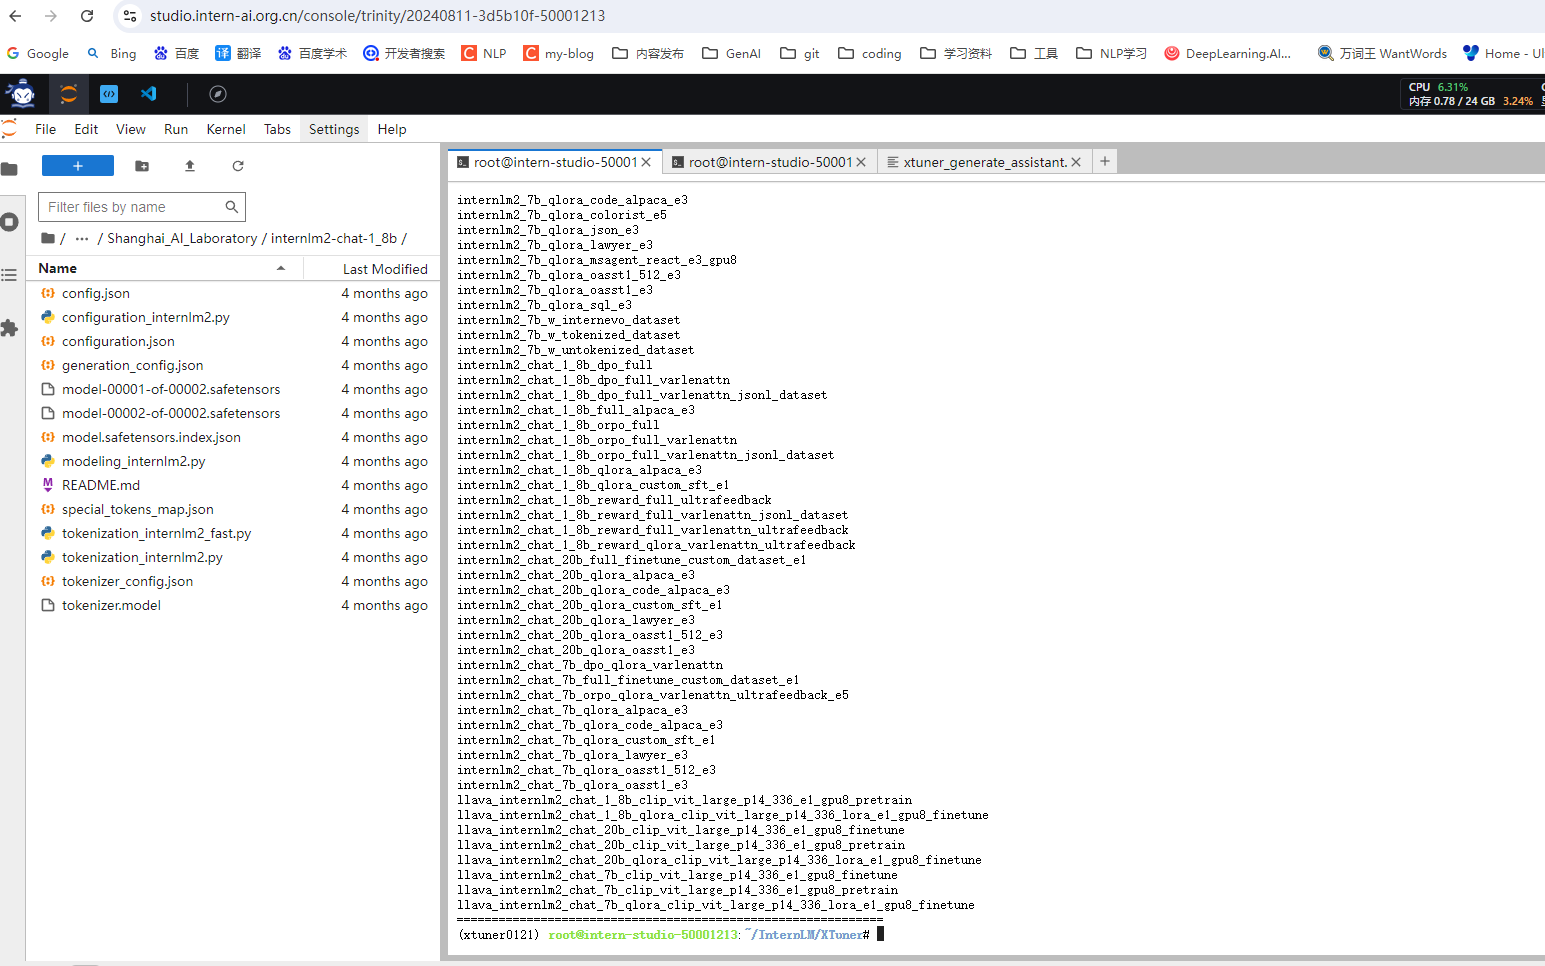Click the browser address bar URL
Viewport: 1545px width, 966px height.
[377, 16]
